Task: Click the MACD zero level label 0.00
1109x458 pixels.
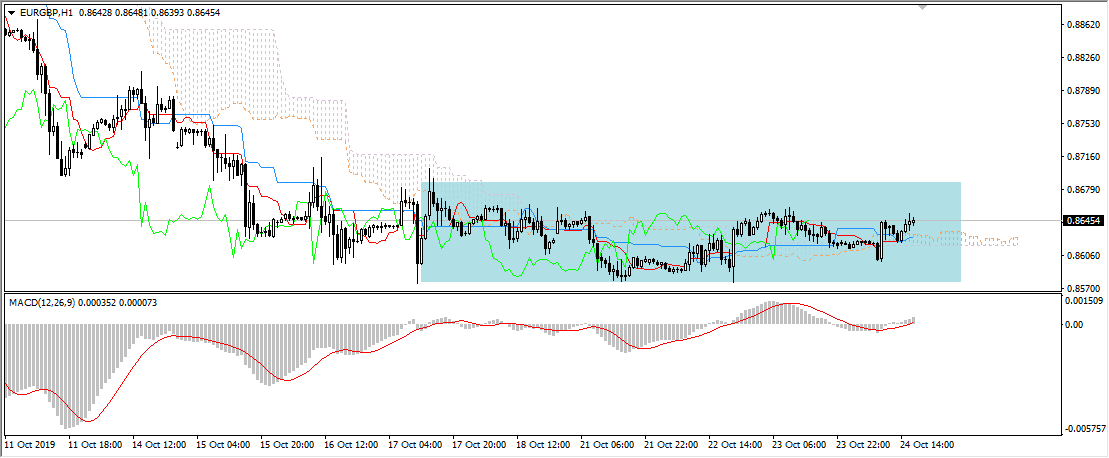Action: click(x=1076, y=325)
